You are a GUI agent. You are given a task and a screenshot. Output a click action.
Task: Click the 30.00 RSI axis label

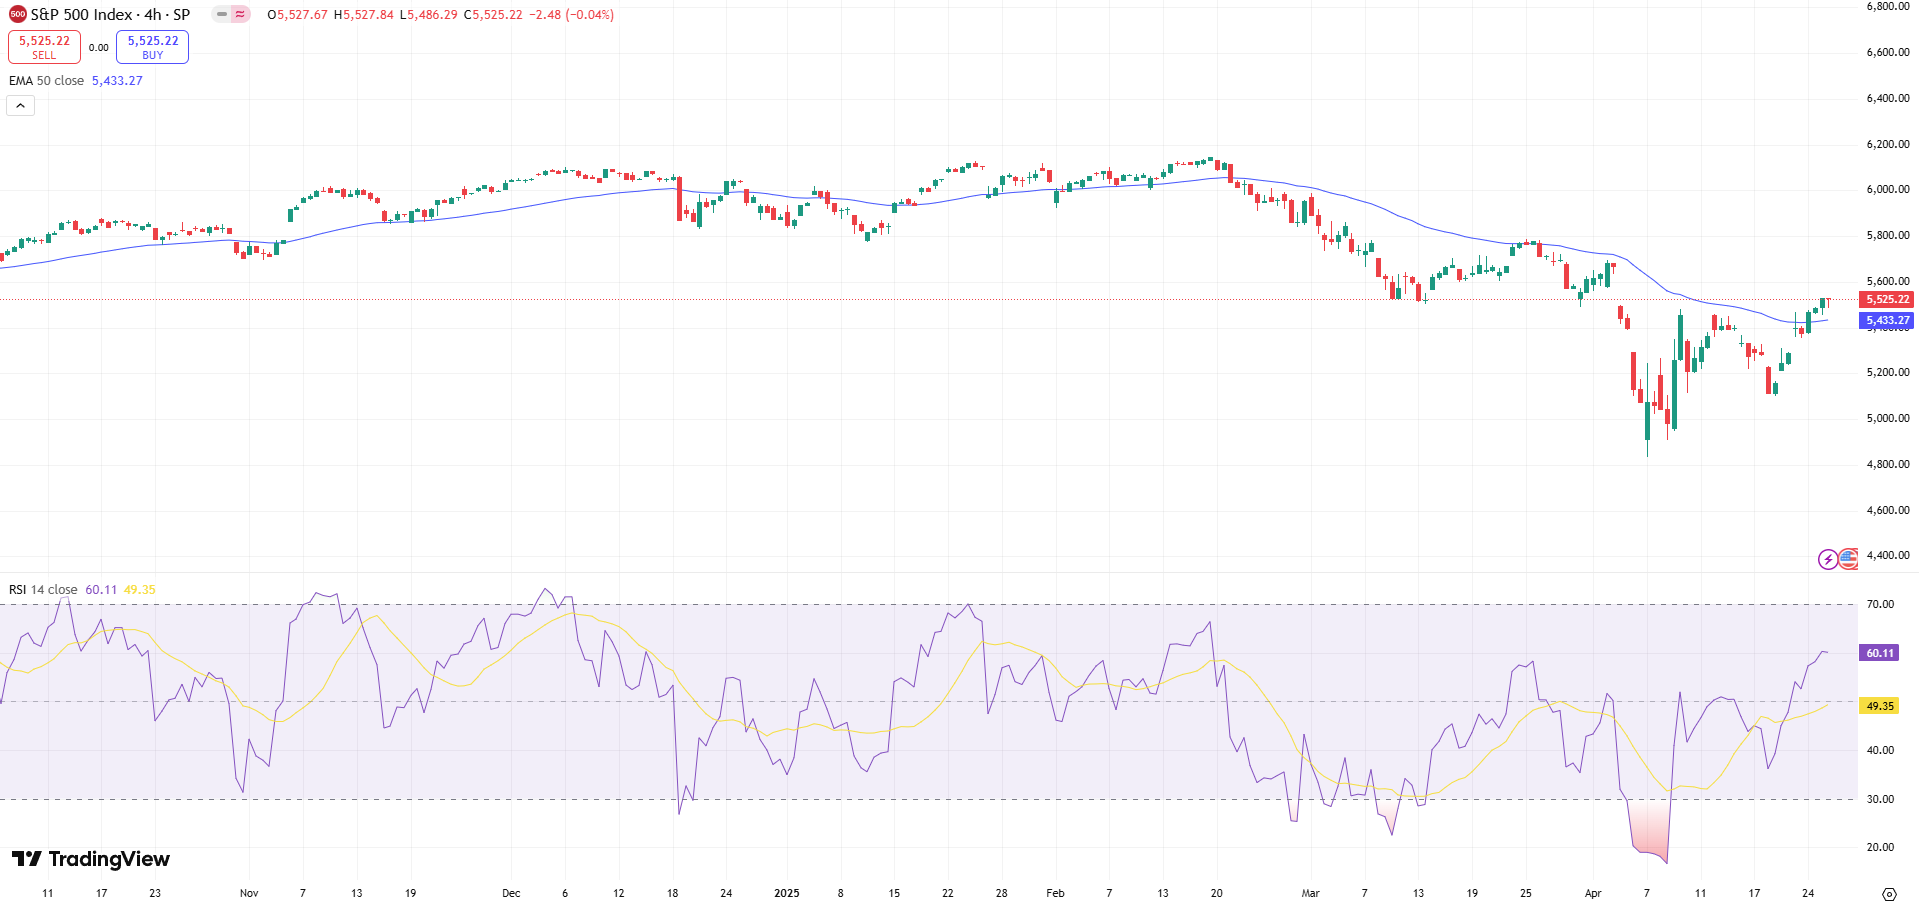(1880, 799)
